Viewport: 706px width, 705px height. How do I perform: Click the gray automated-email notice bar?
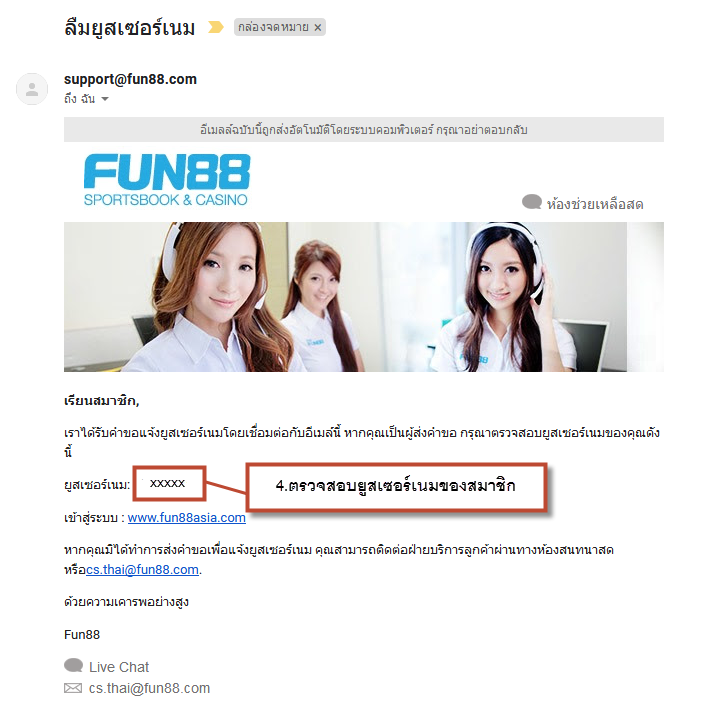pyautogui.click(x=364, y=130)
